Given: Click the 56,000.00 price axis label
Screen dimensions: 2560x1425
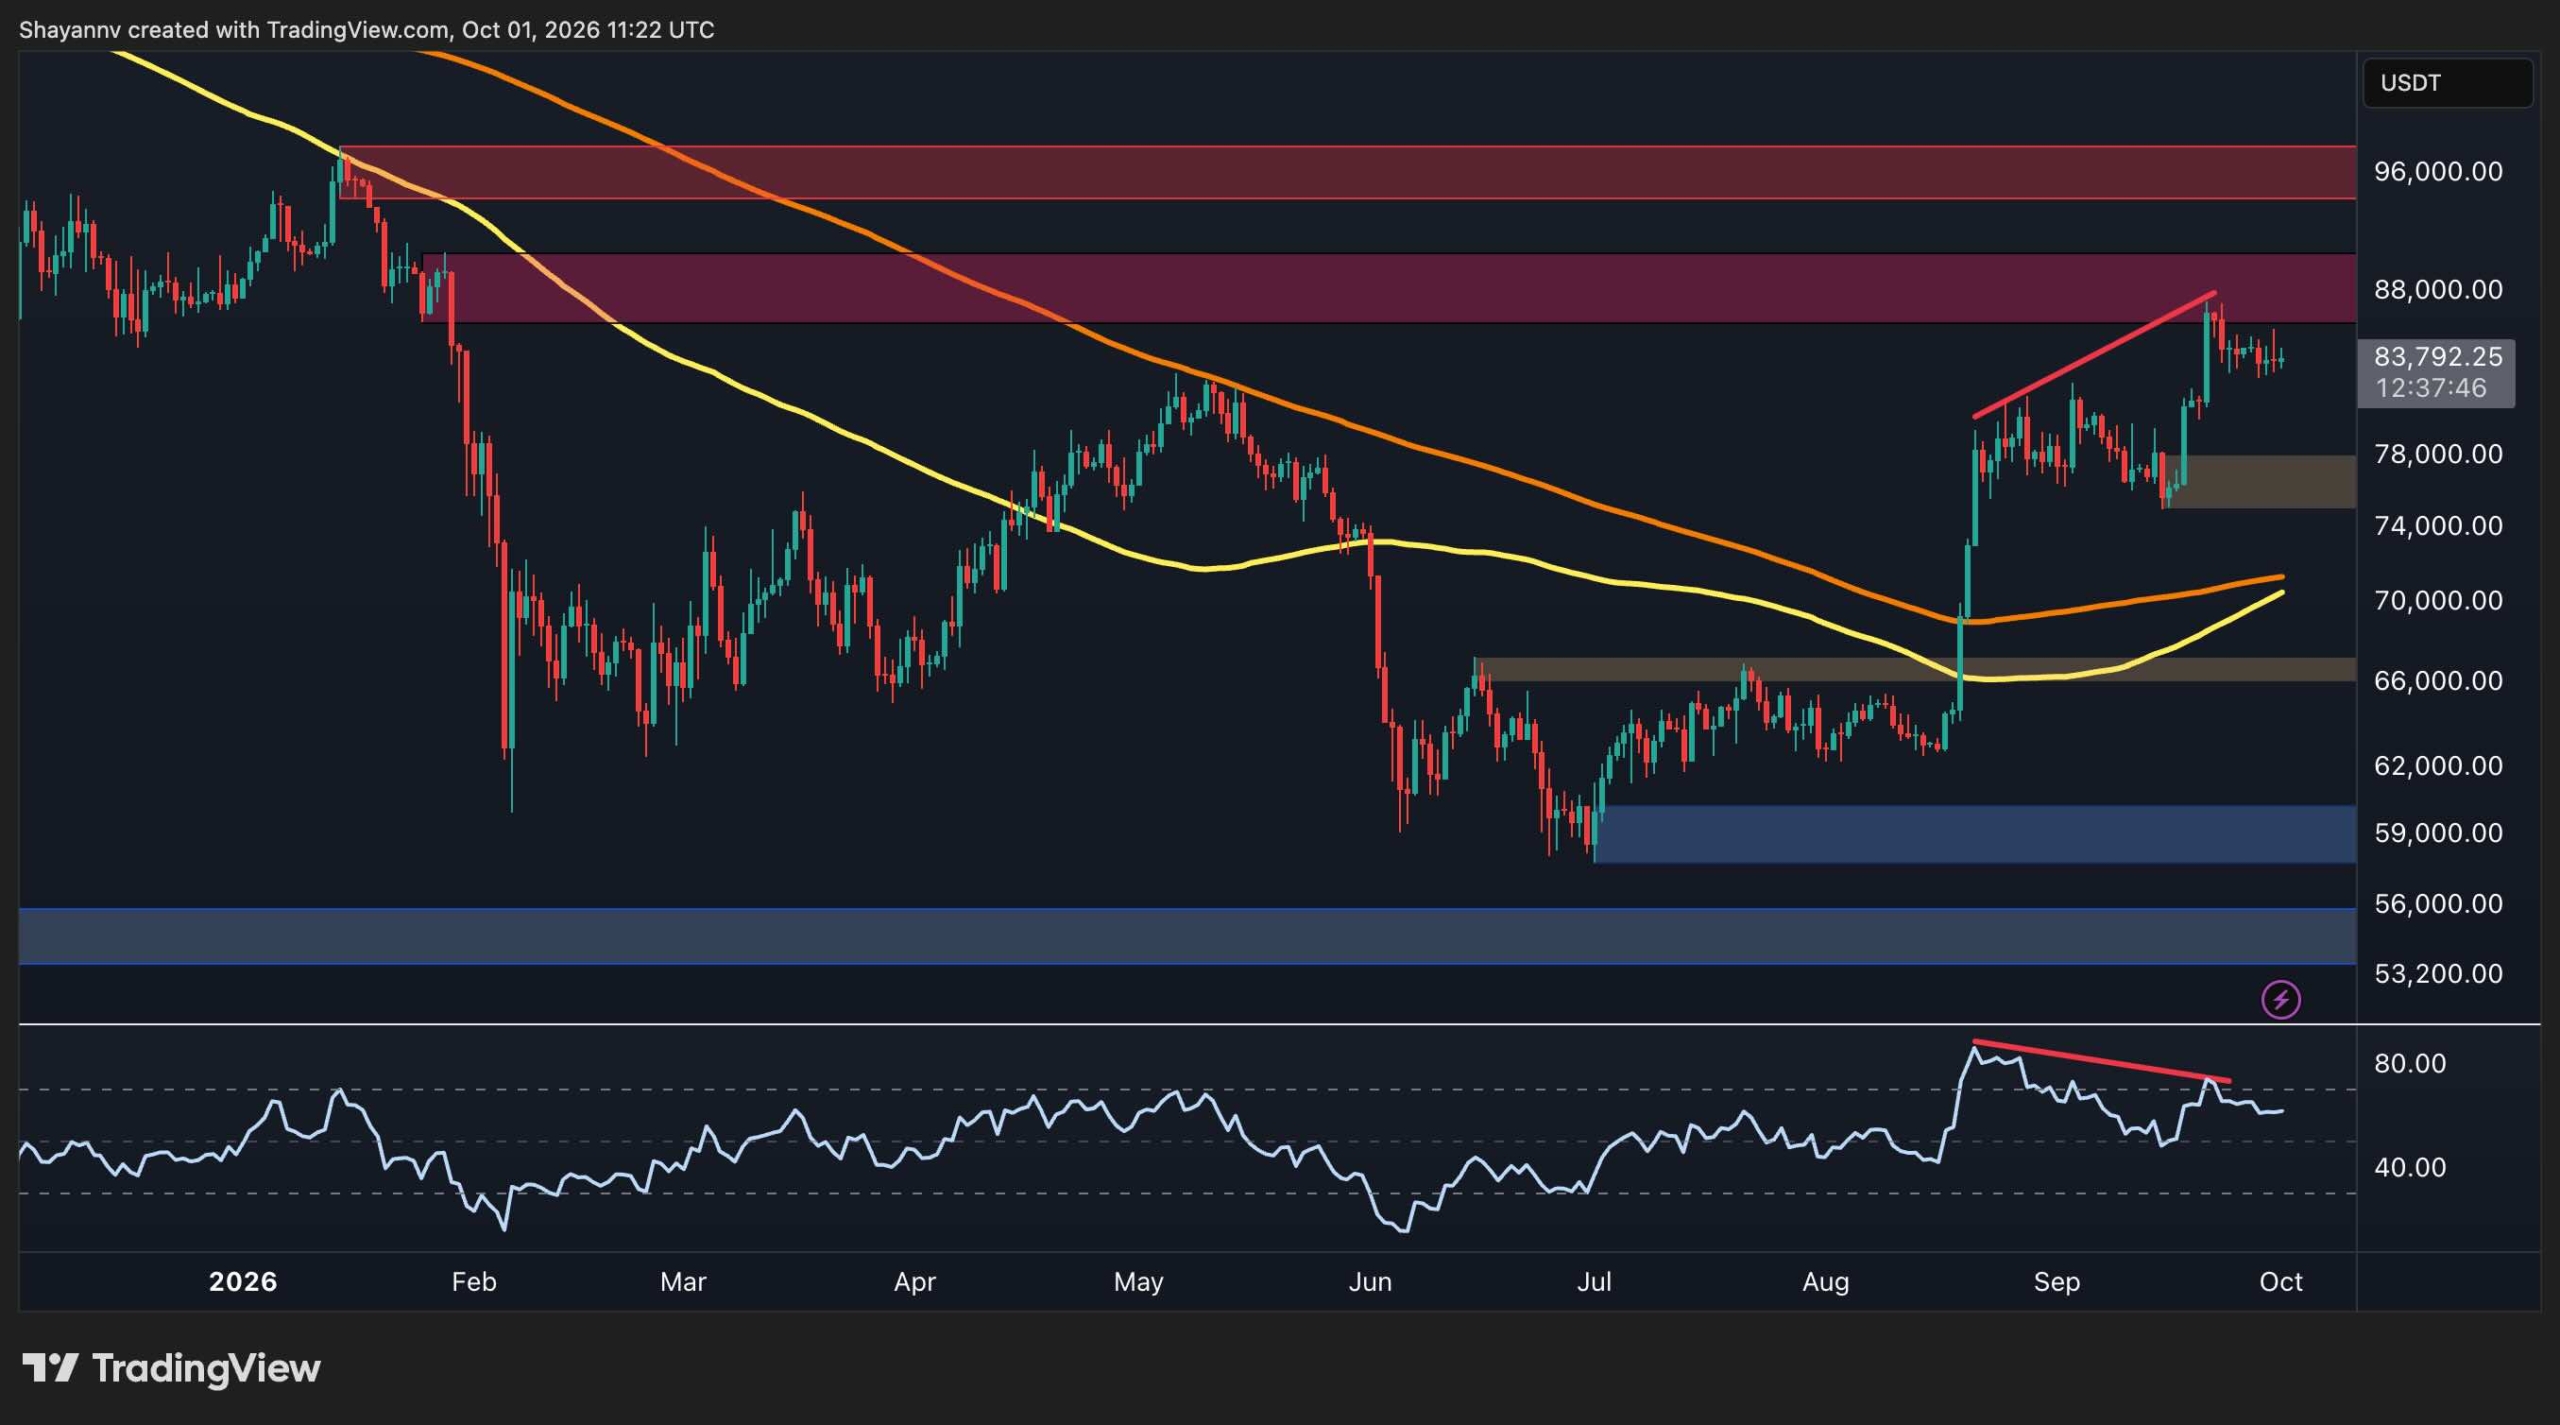Looking at the screenshot, I should tap(2438, 904).
